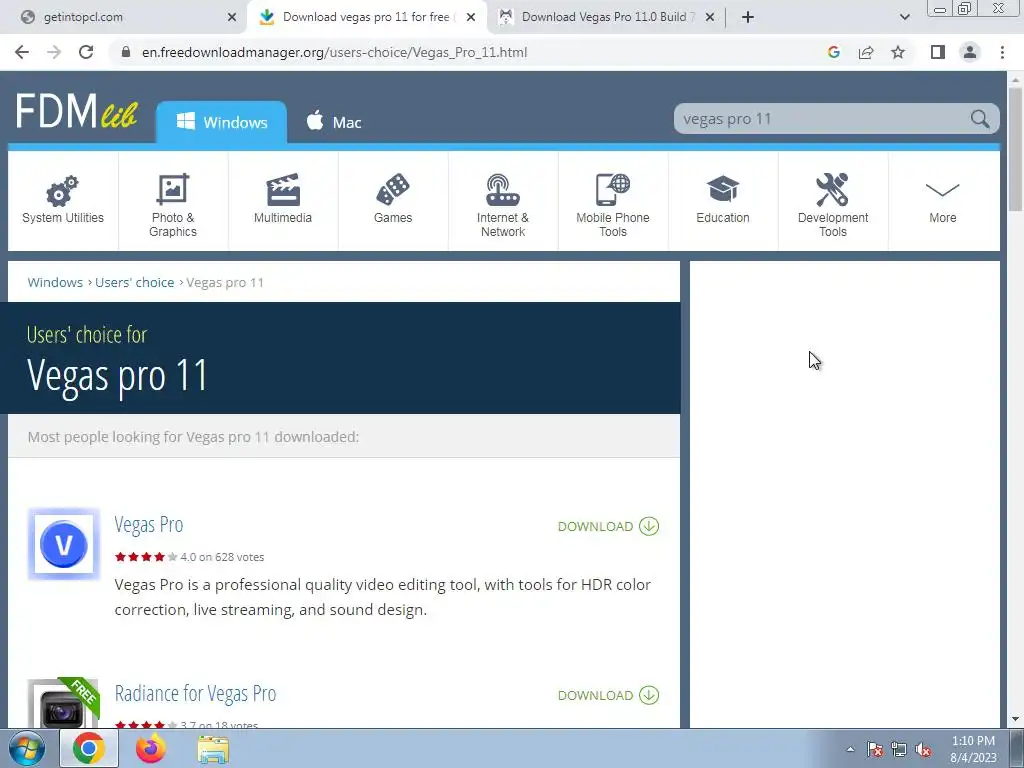Open the Vegas Pro title link
1024x768 pixels.
pyautogui.click(x=149, y=524)
